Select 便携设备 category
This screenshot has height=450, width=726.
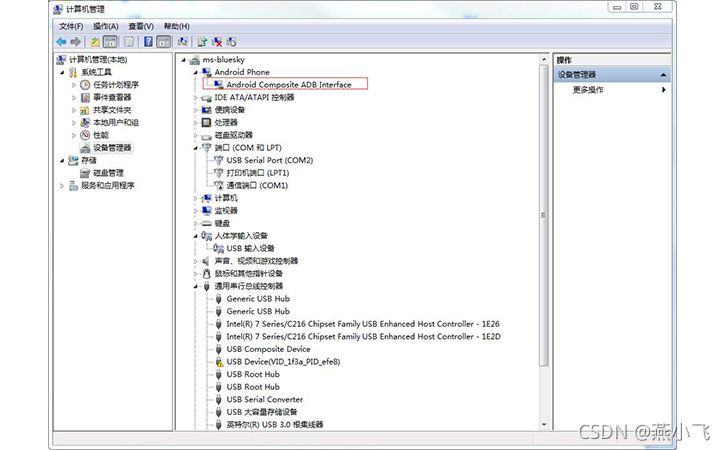(230, 110)
